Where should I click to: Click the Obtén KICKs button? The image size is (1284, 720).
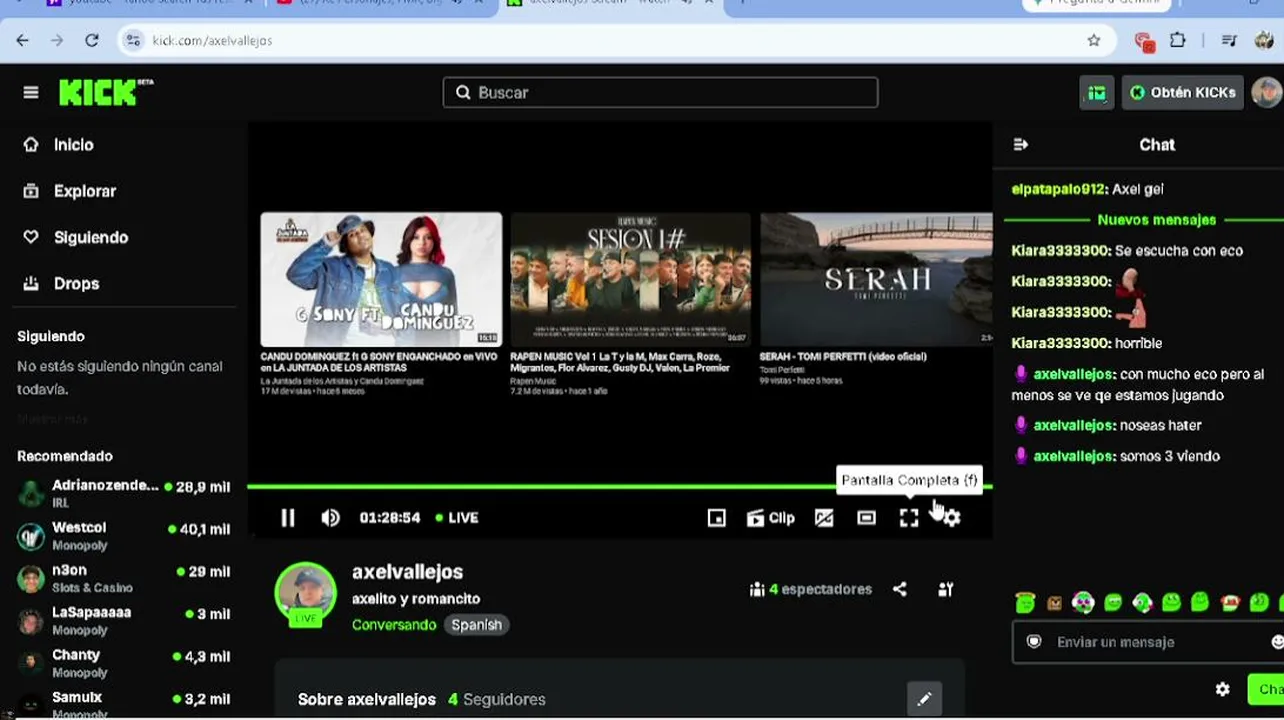point(1183,92)
